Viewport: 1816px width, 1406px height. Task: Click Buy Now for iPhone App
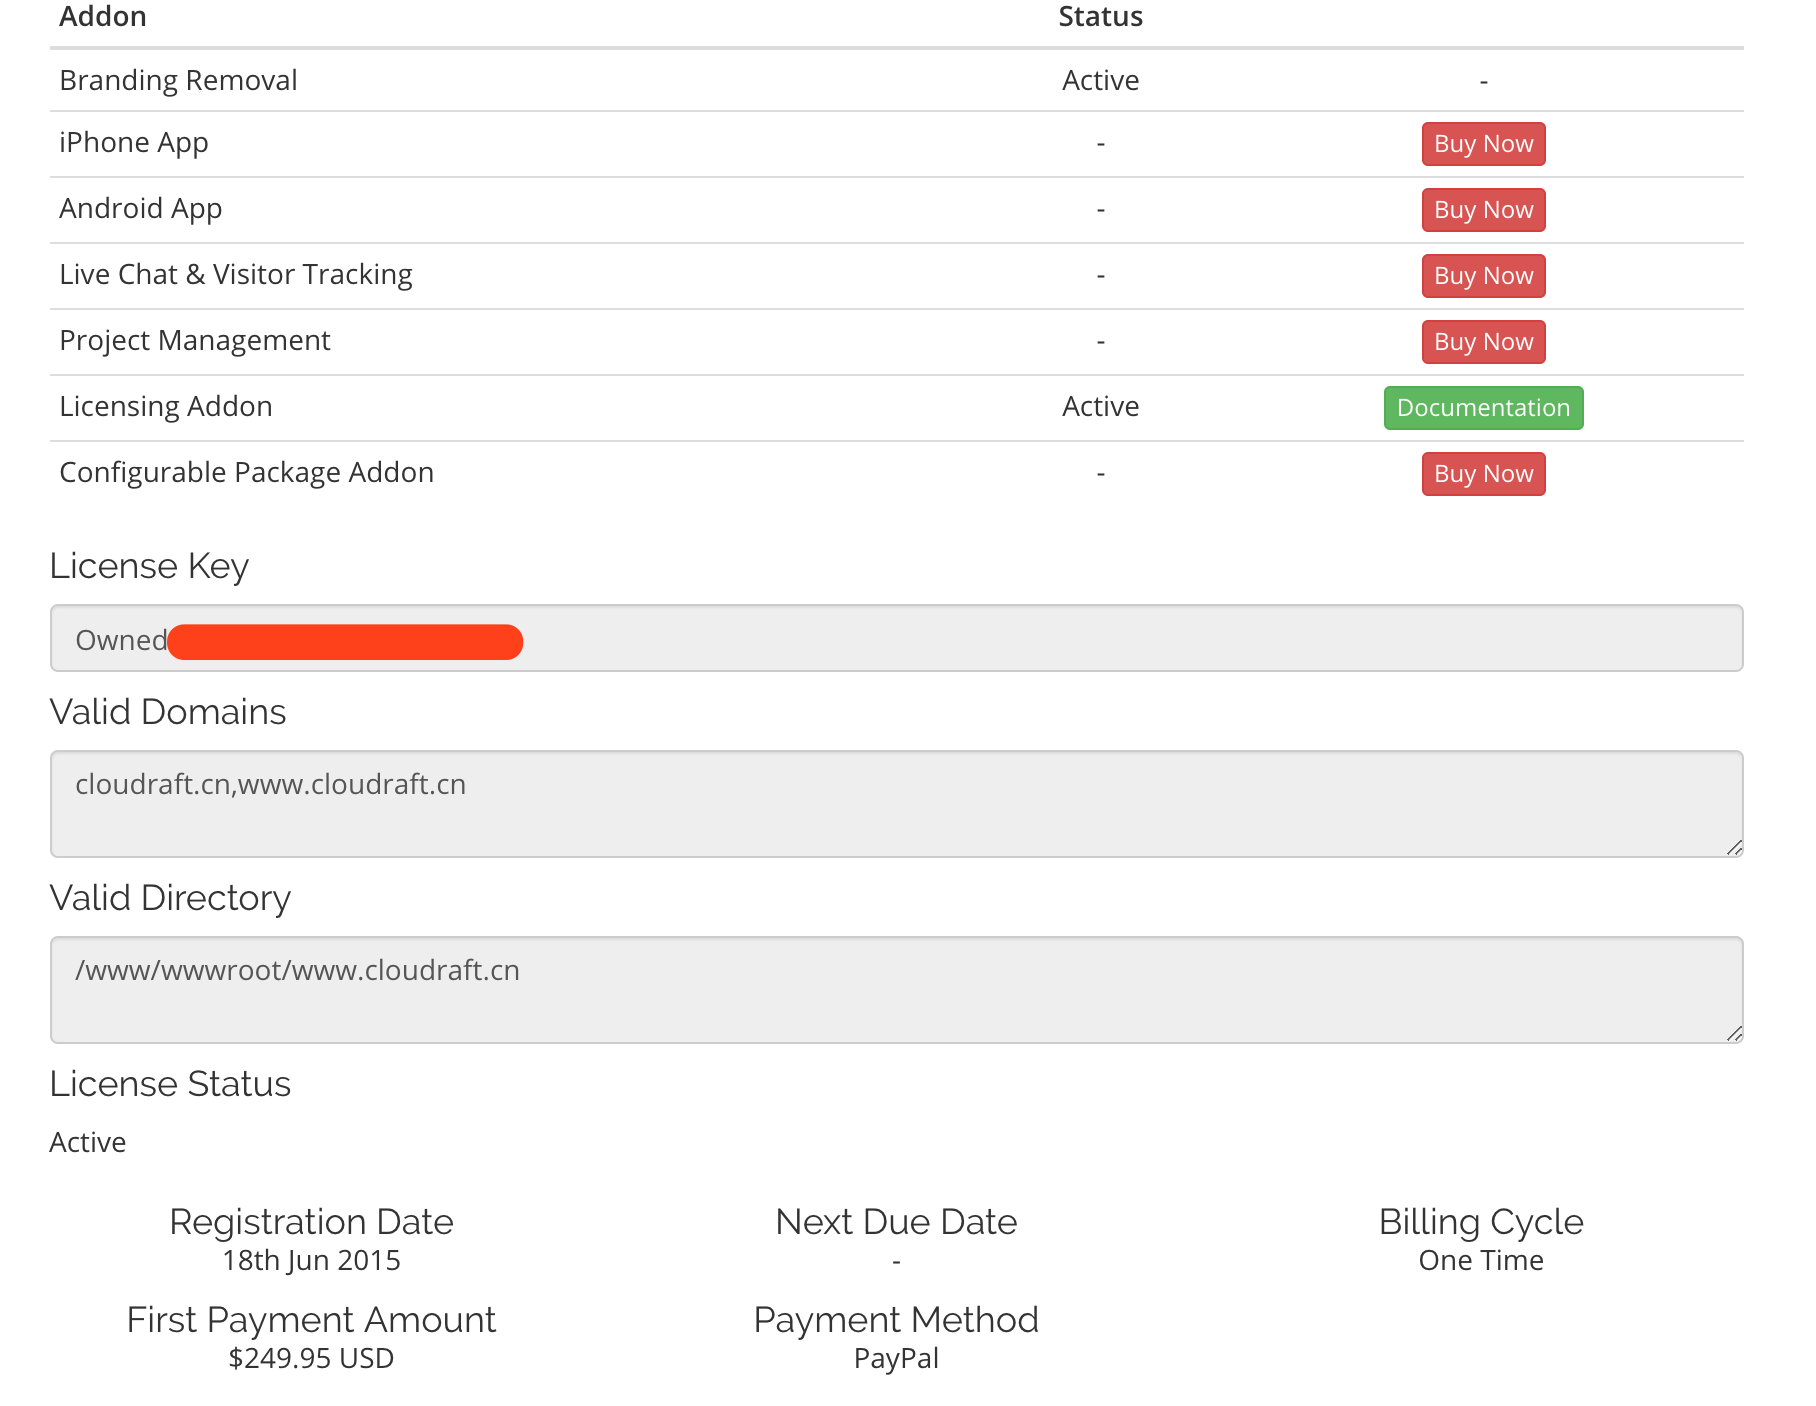(1483, 144)
